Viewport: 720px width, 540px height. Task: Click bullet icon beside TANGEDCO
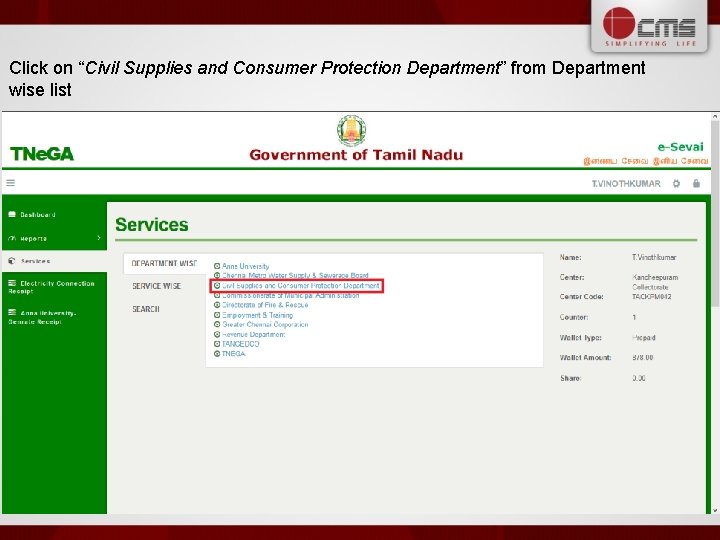point(217,343)
